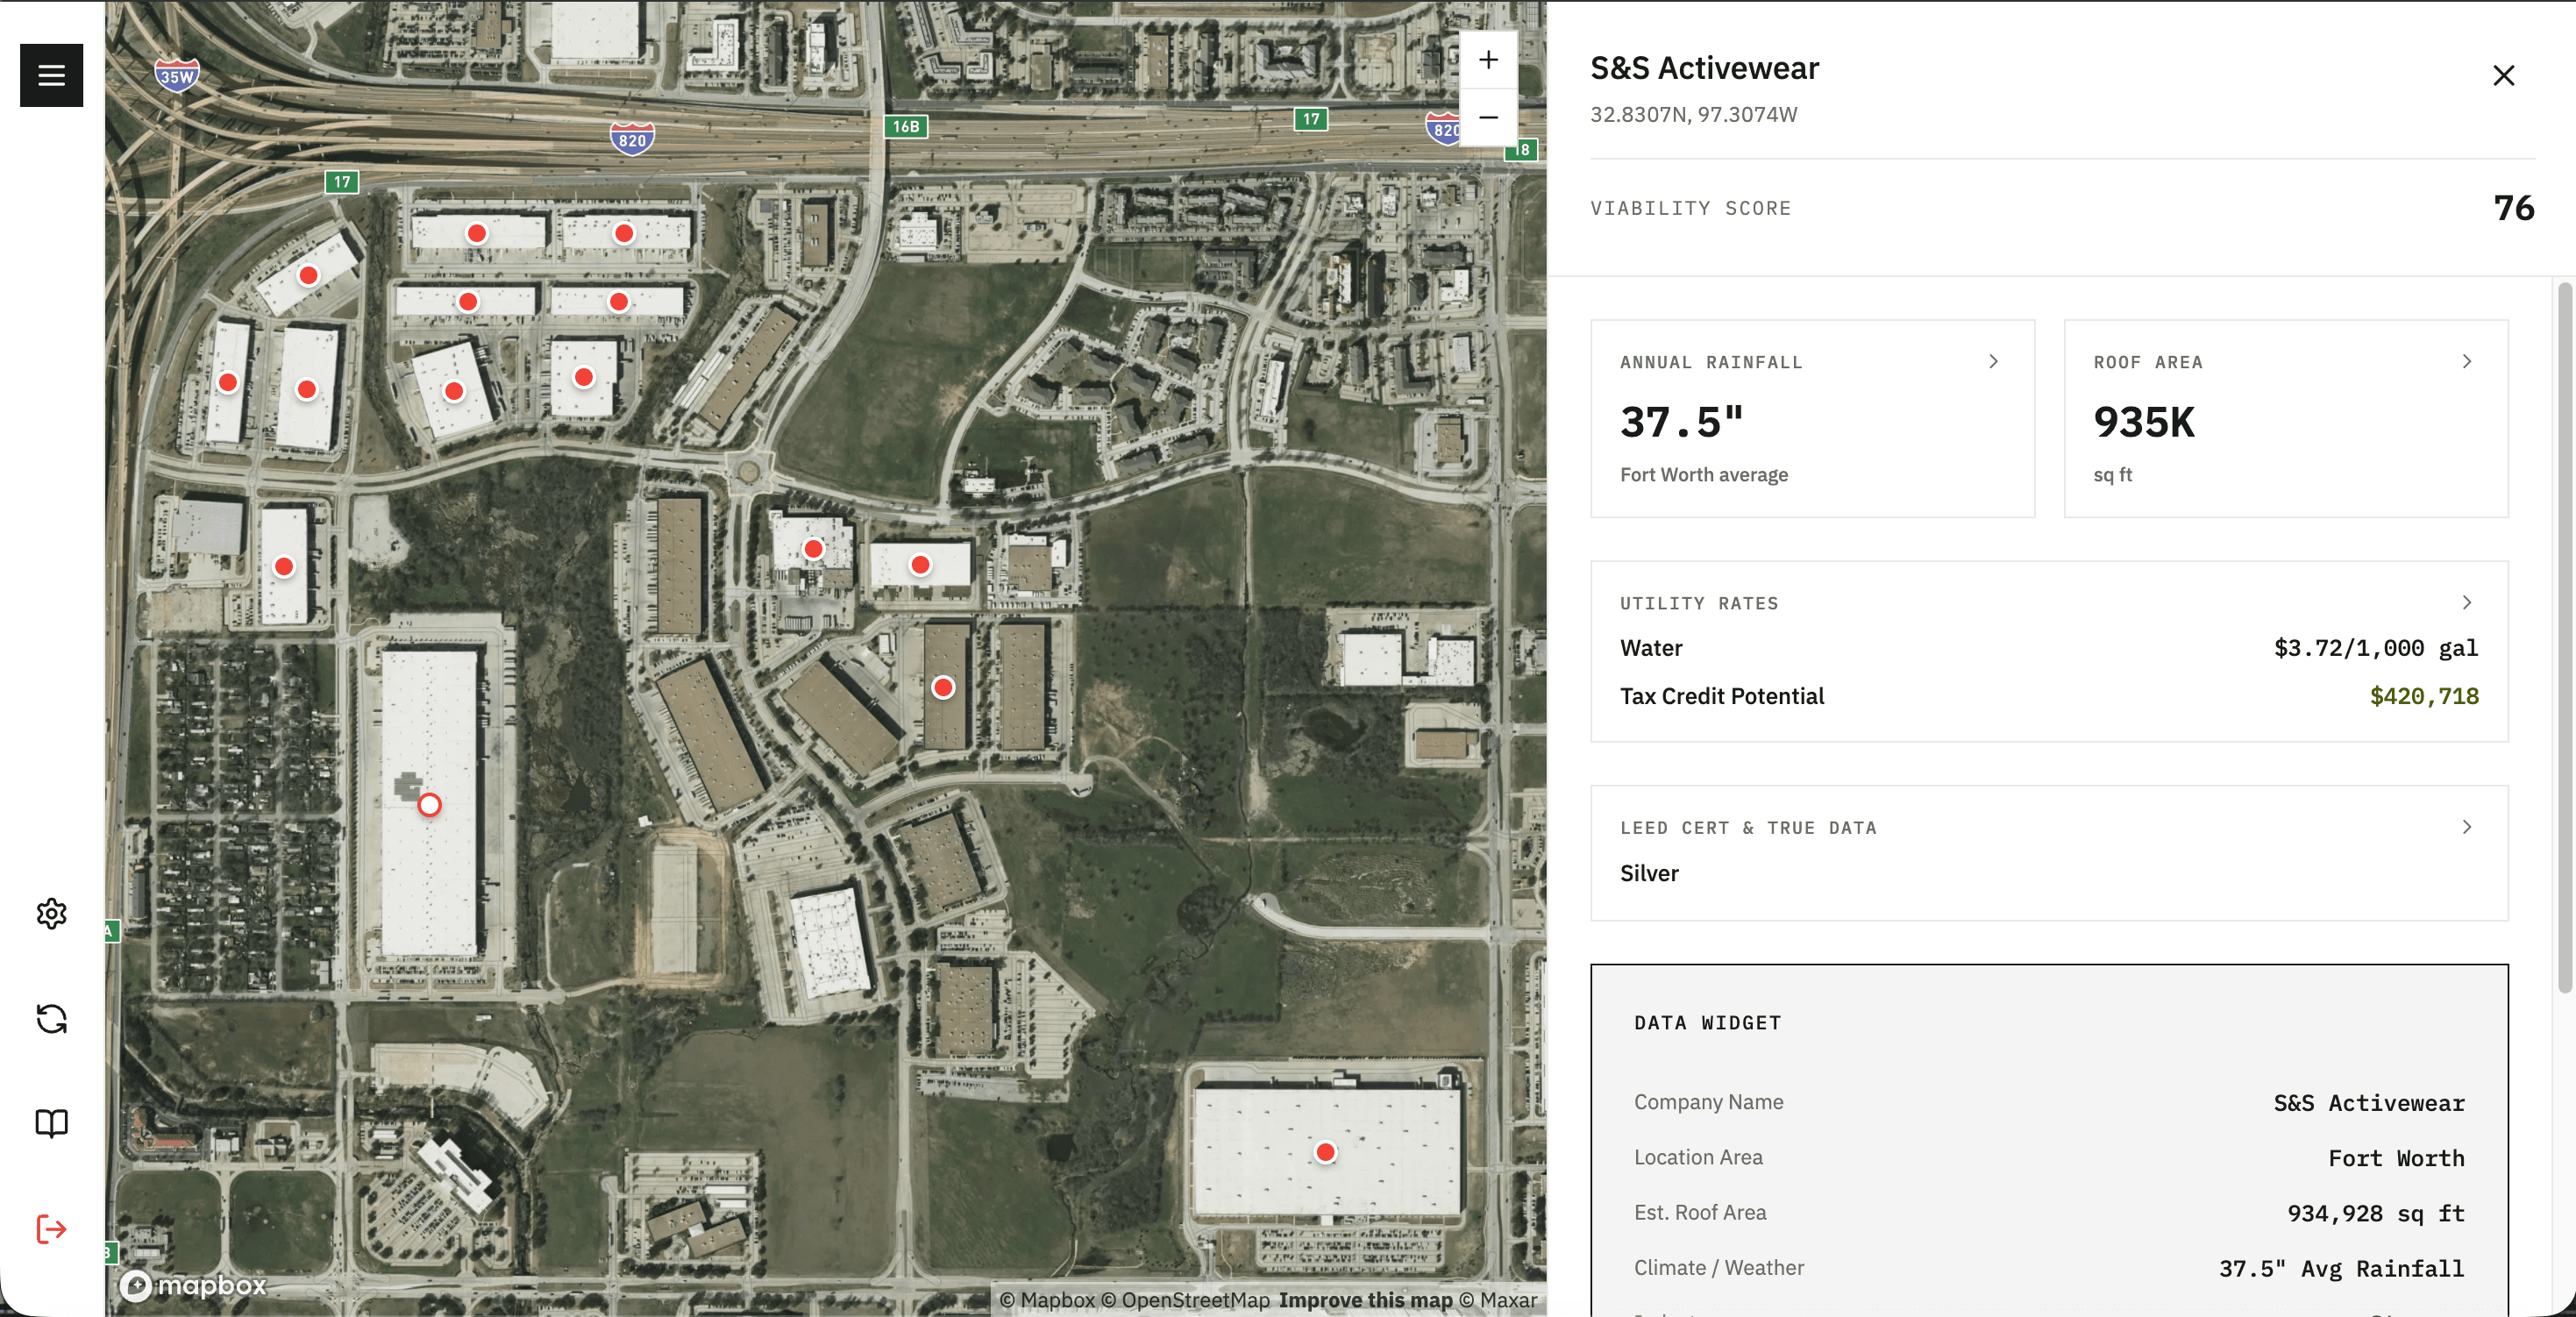Click the refresh icon in the sidebar

51,1019
